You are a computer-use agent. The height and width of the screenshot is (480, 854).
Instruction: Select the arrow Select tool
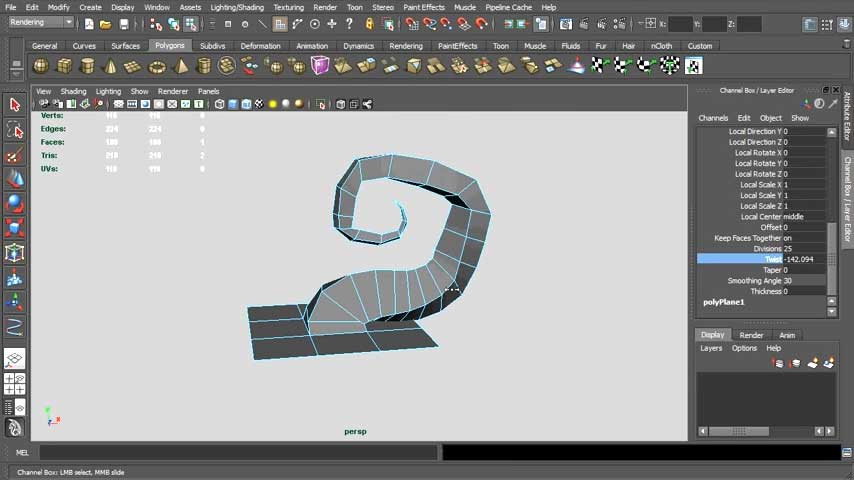(15, 105)
